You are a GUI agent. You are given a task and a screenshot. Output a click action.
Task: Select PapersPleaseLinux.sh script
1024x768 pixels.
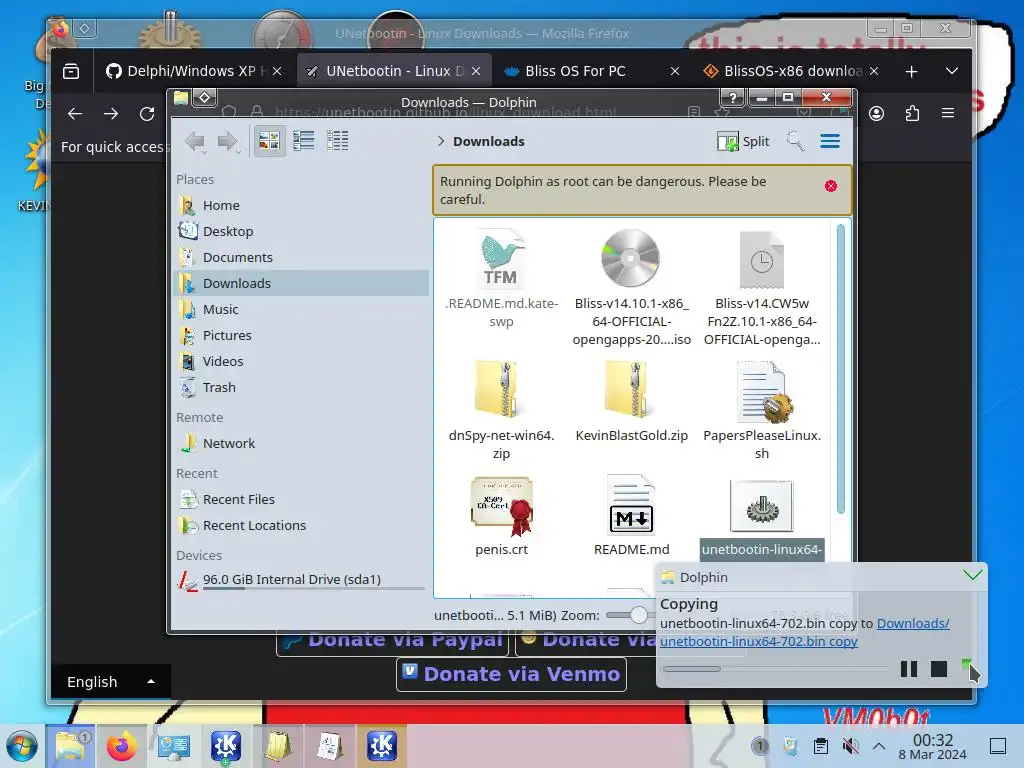[x=761, y=410]
